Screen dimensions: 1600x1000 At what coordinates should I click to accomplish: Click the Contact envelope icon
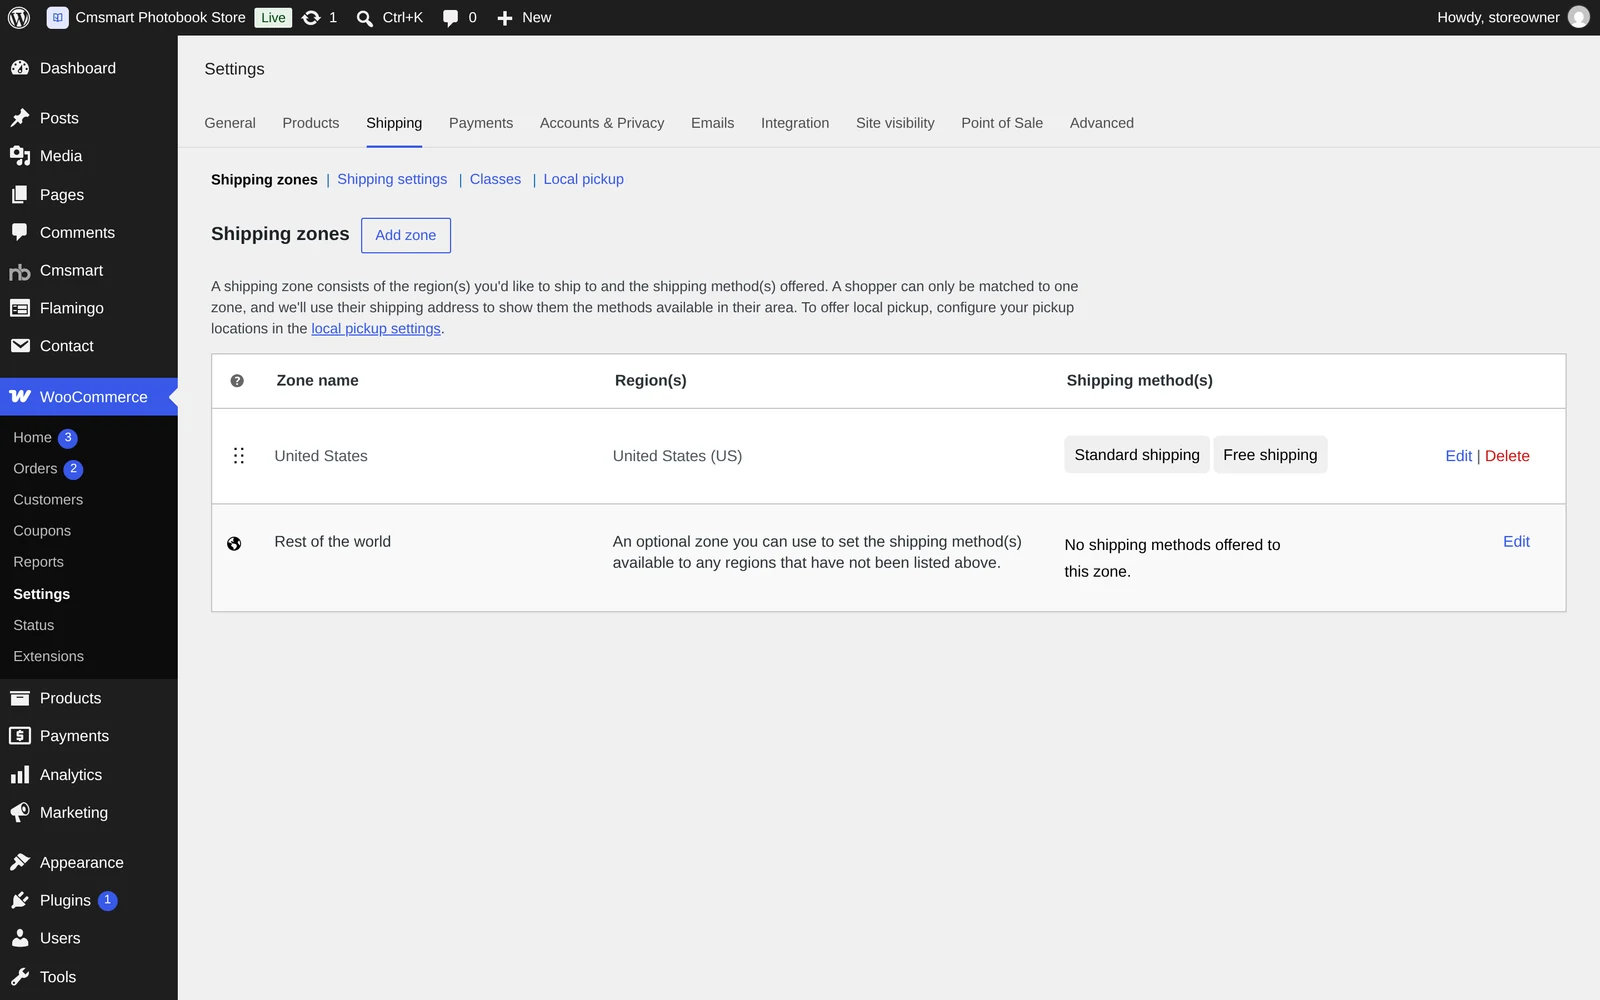pos(20,346)
